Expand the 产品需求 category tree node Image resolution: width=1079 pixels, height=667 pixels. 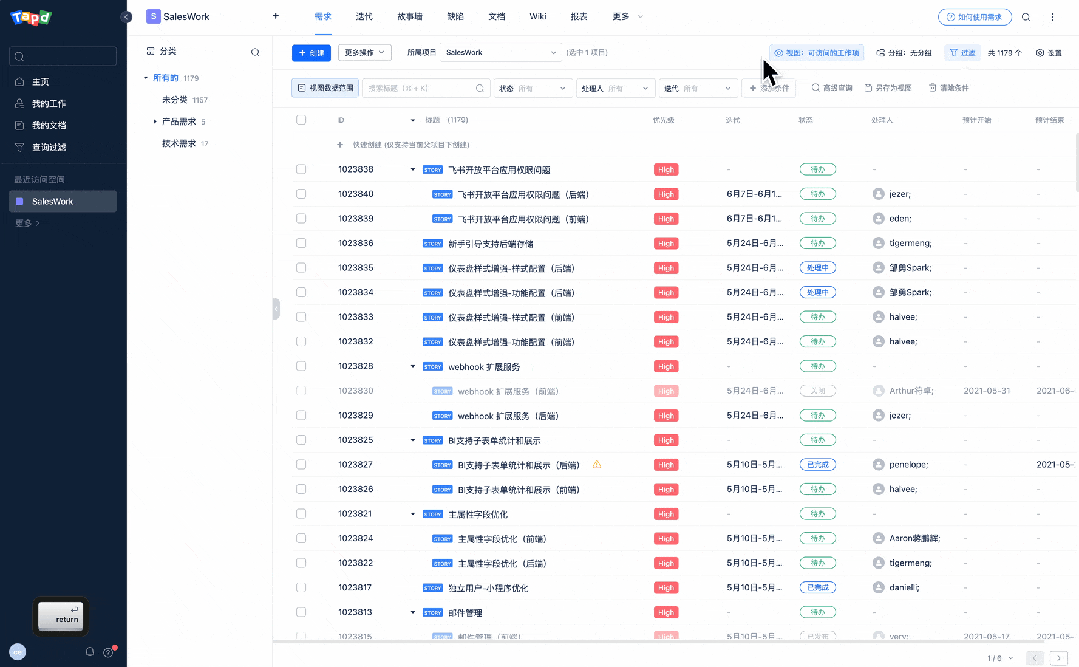click(155, 122)
